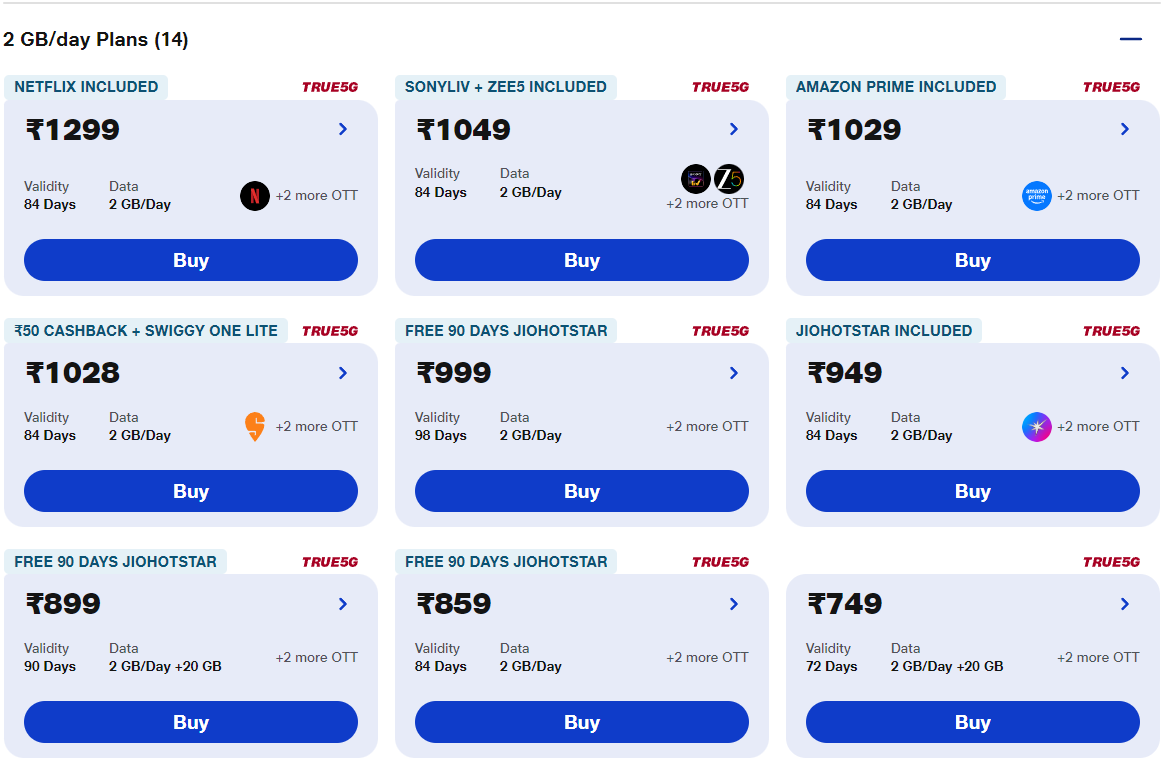Click the SonyLIV icon on ₹1049 plan
1168x768 pixels.
click(x=696, y=179)
